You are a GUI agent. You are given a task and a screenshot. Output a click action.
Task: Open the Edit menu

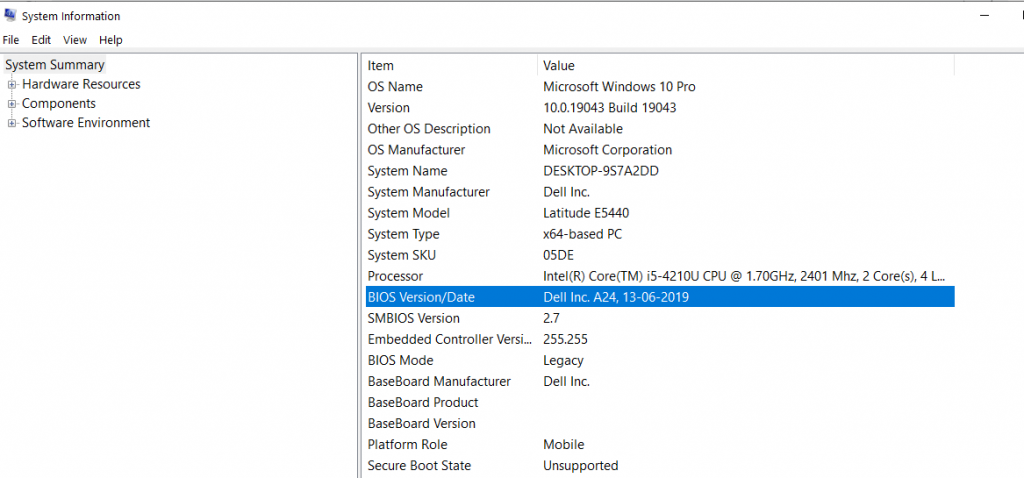41,40
